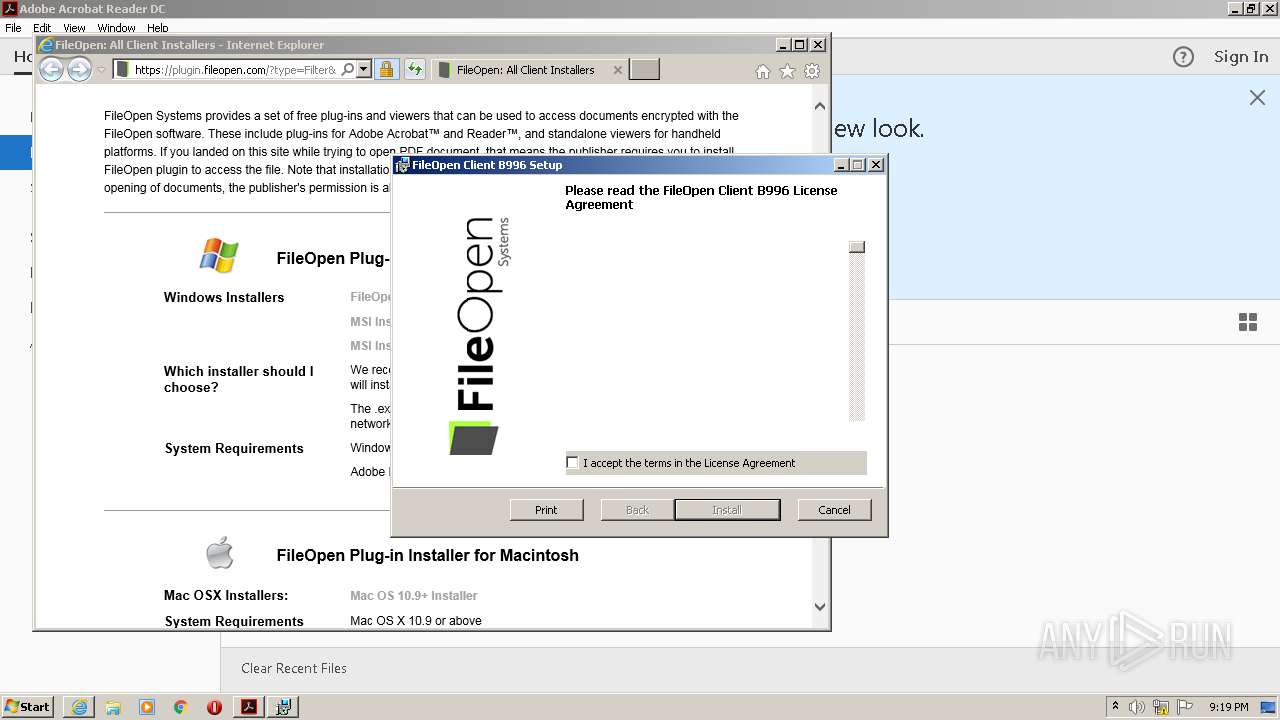The width and height of the screenshot is (1280, 720).
Task: Show hidden system tray icons
Action: [1116, 707]
